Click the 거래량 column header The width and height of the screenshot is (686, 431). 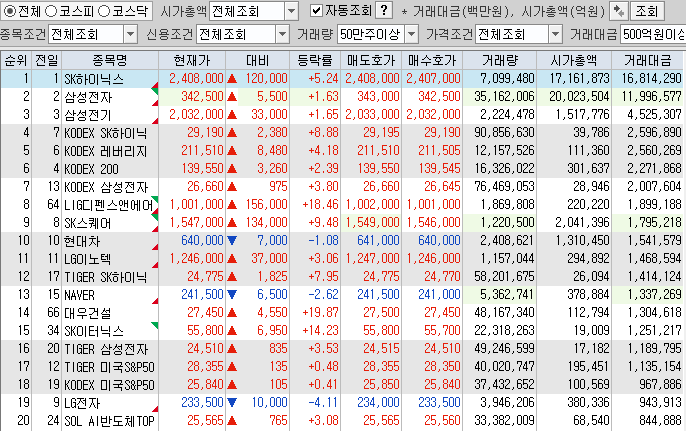coord(499,60)
